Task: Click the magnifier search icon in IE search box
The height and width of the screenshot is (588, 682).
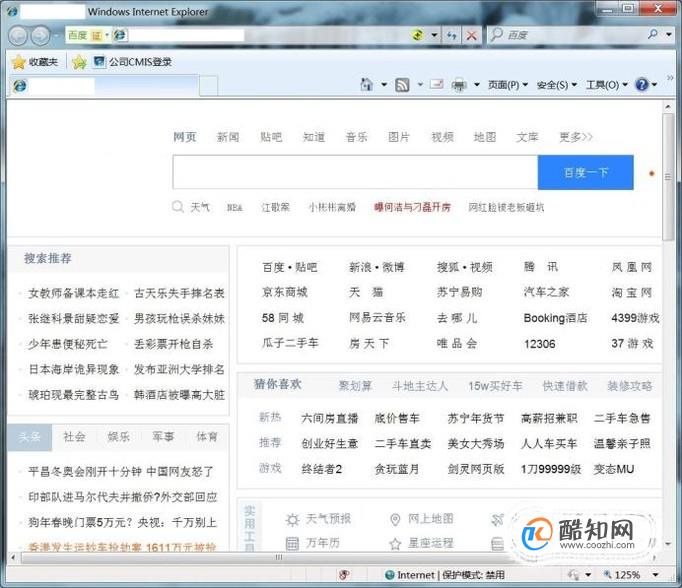Action: coord(653,34)
